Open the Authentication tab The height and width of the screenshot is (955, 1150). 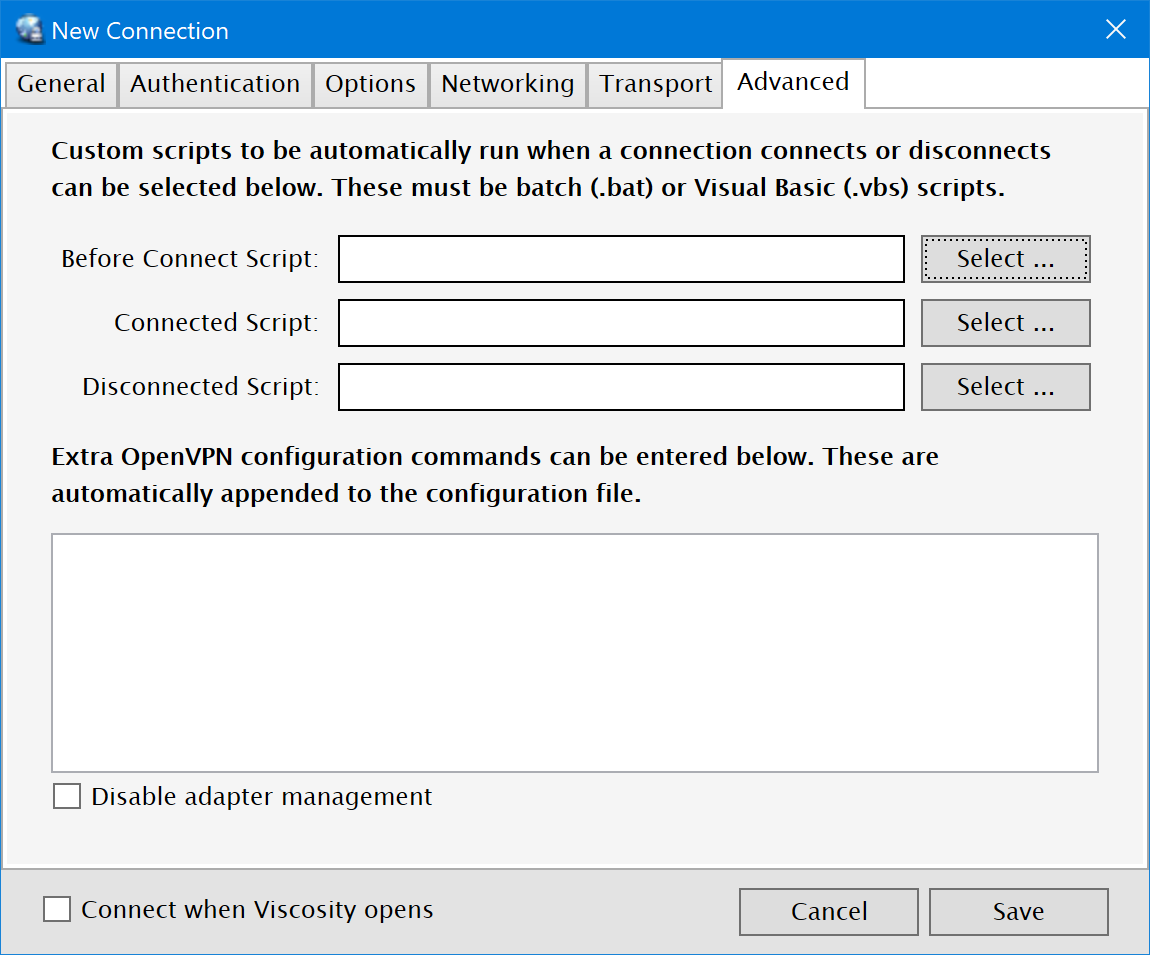pos(215,84)
